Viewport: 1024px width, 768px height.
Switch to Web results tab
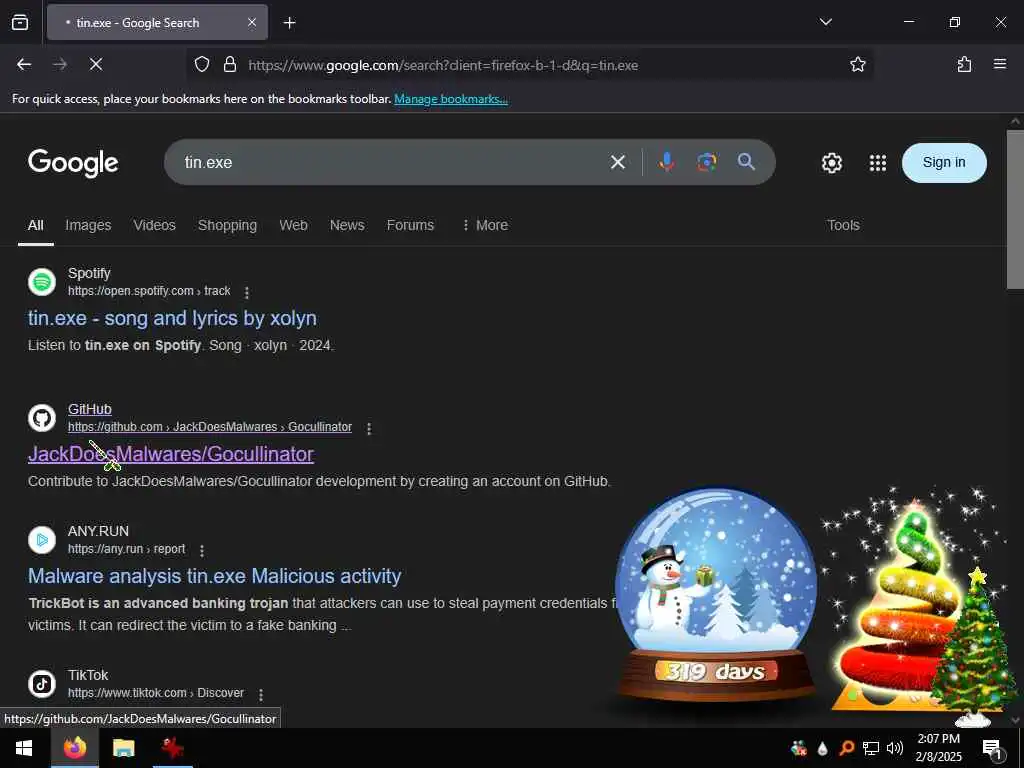[293, 225]
